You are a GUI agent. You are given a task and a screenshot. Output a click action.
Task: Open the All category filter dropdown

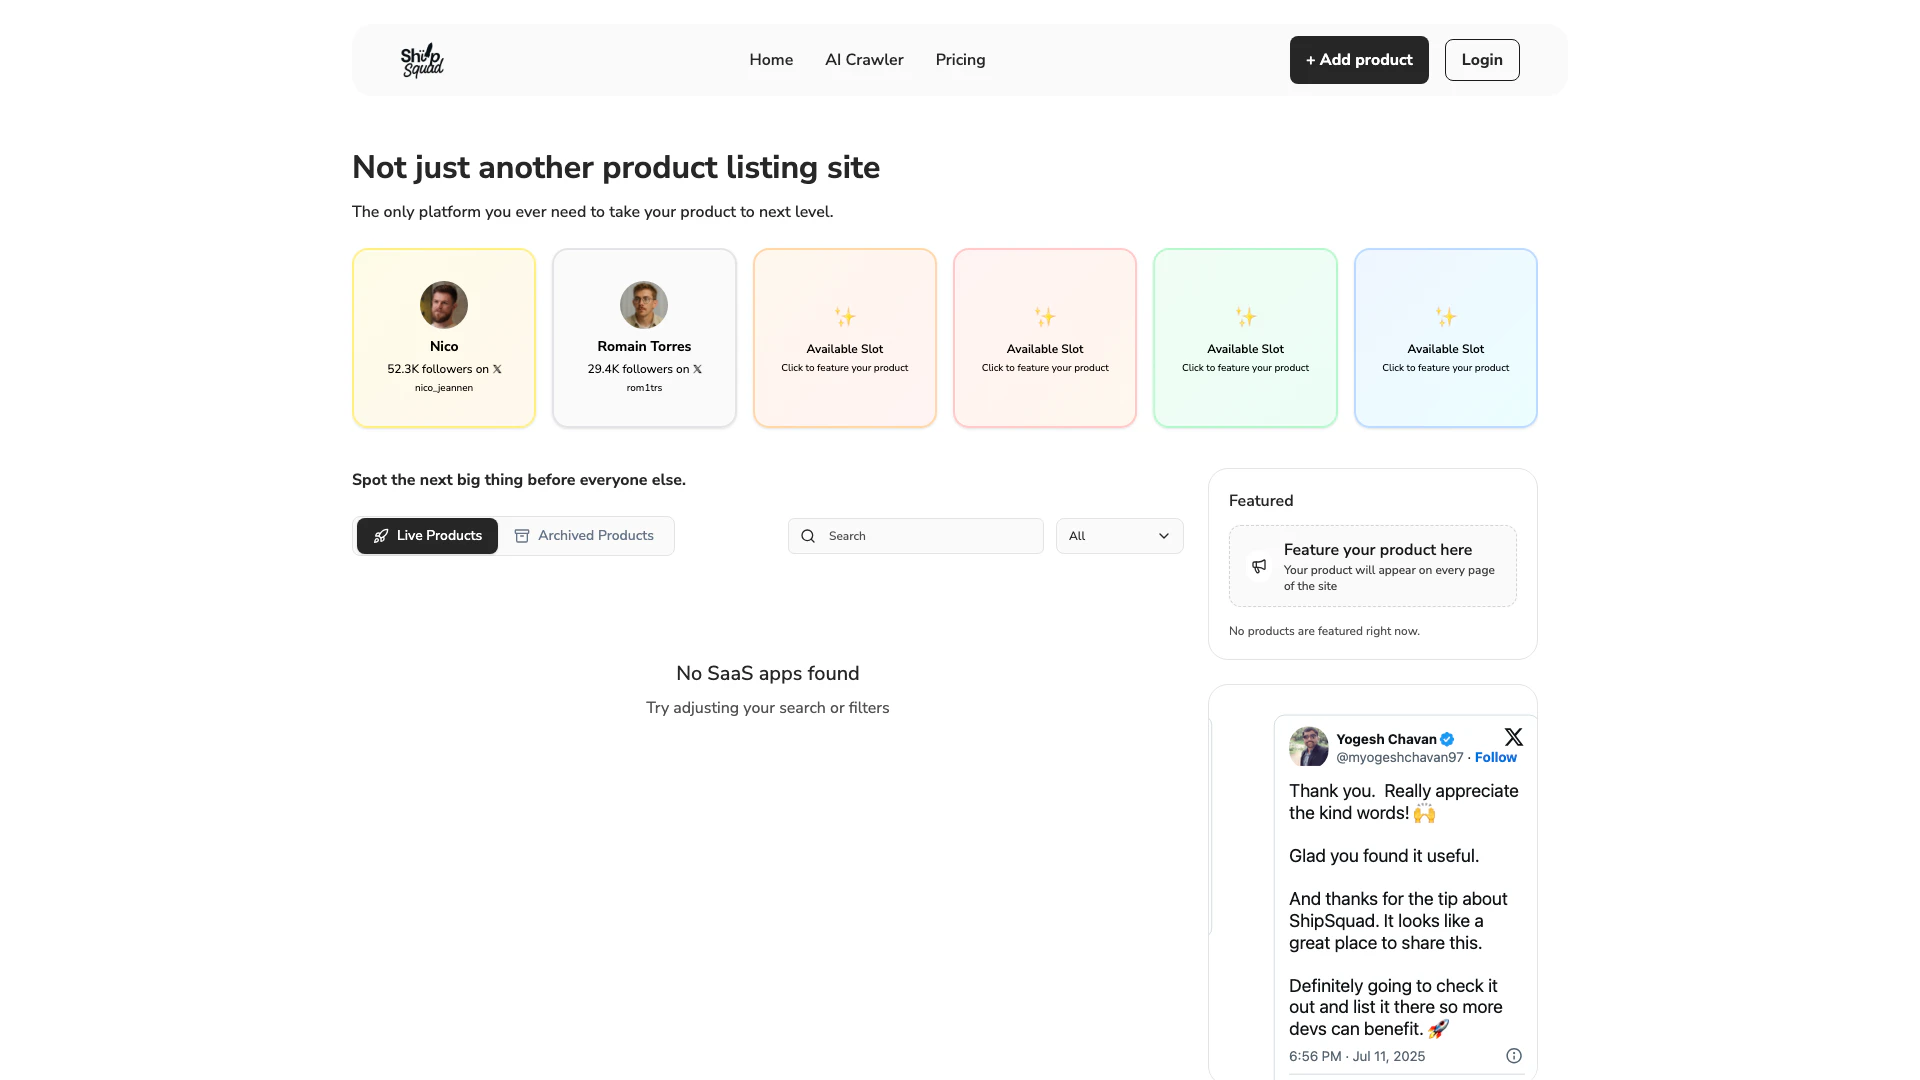tap(1119, 536)
